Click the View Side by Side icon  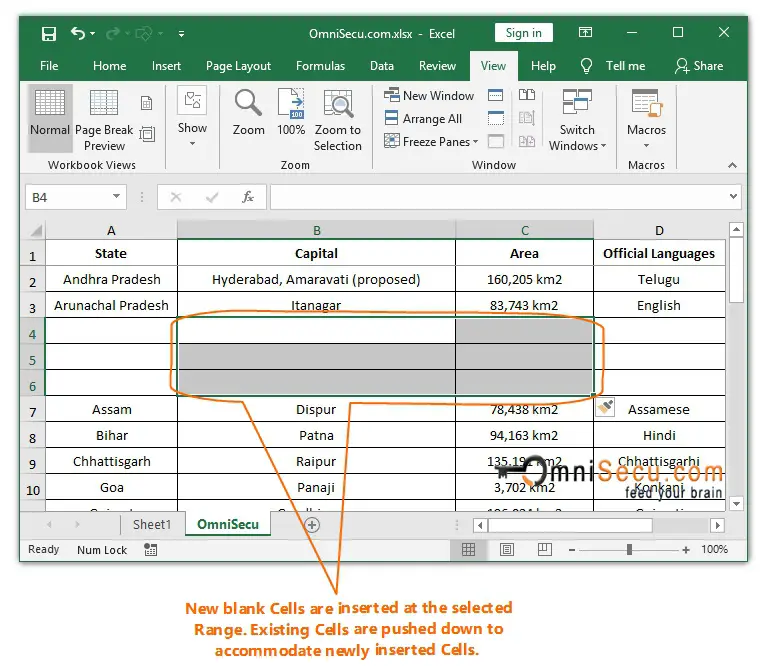coord(527,95)
